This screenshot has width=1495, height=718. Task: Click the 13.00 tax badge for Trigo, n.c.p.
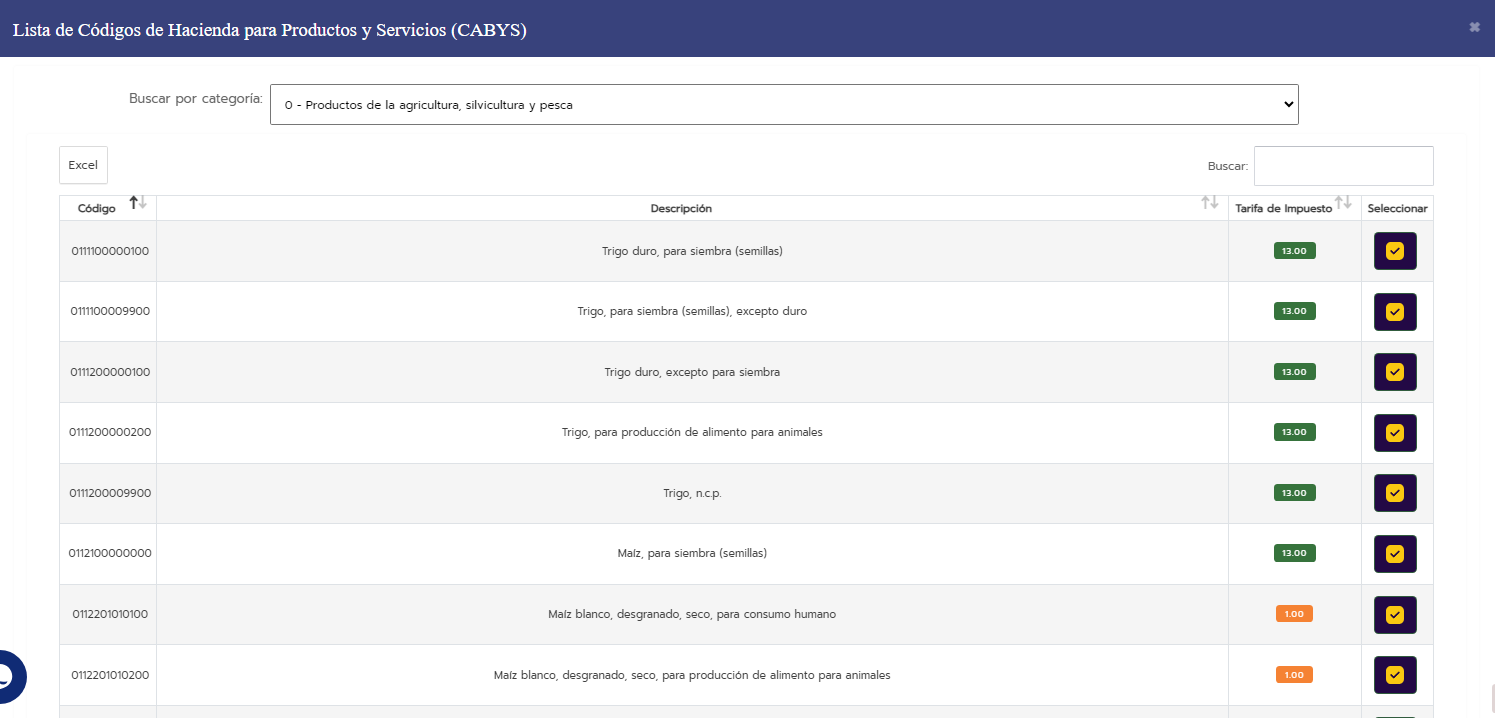1294,493
